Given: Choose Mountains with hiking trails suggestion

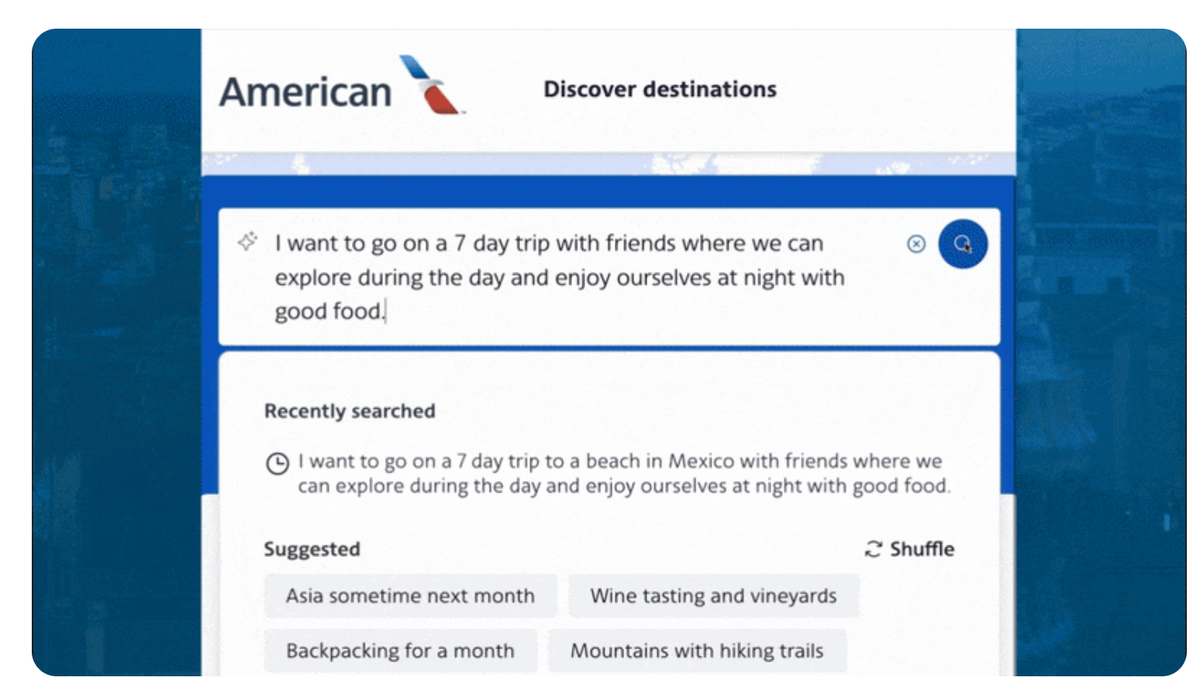Looking at the screenshot, I should point(697,651).
